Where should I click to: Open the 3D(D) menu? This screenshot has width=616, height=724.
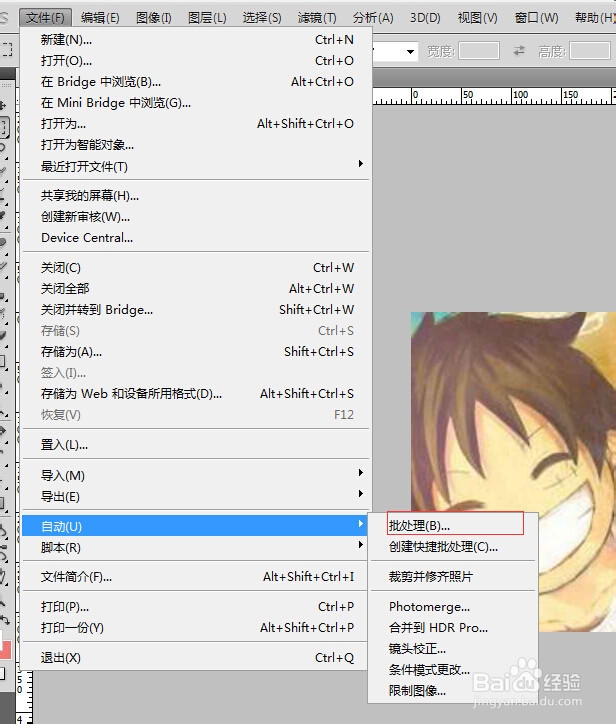coord(425,18)
